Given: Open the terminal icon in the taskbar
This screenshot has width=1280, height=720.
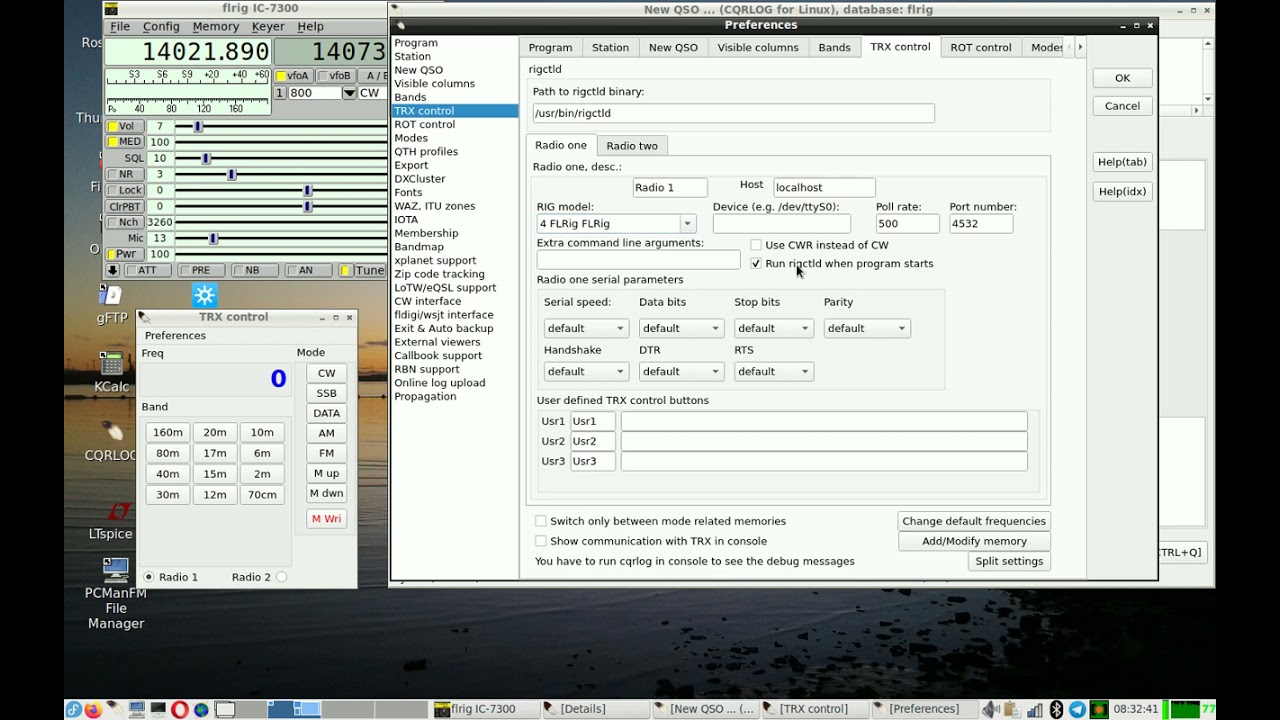Looking at the screenshot, I should point(158,710).
